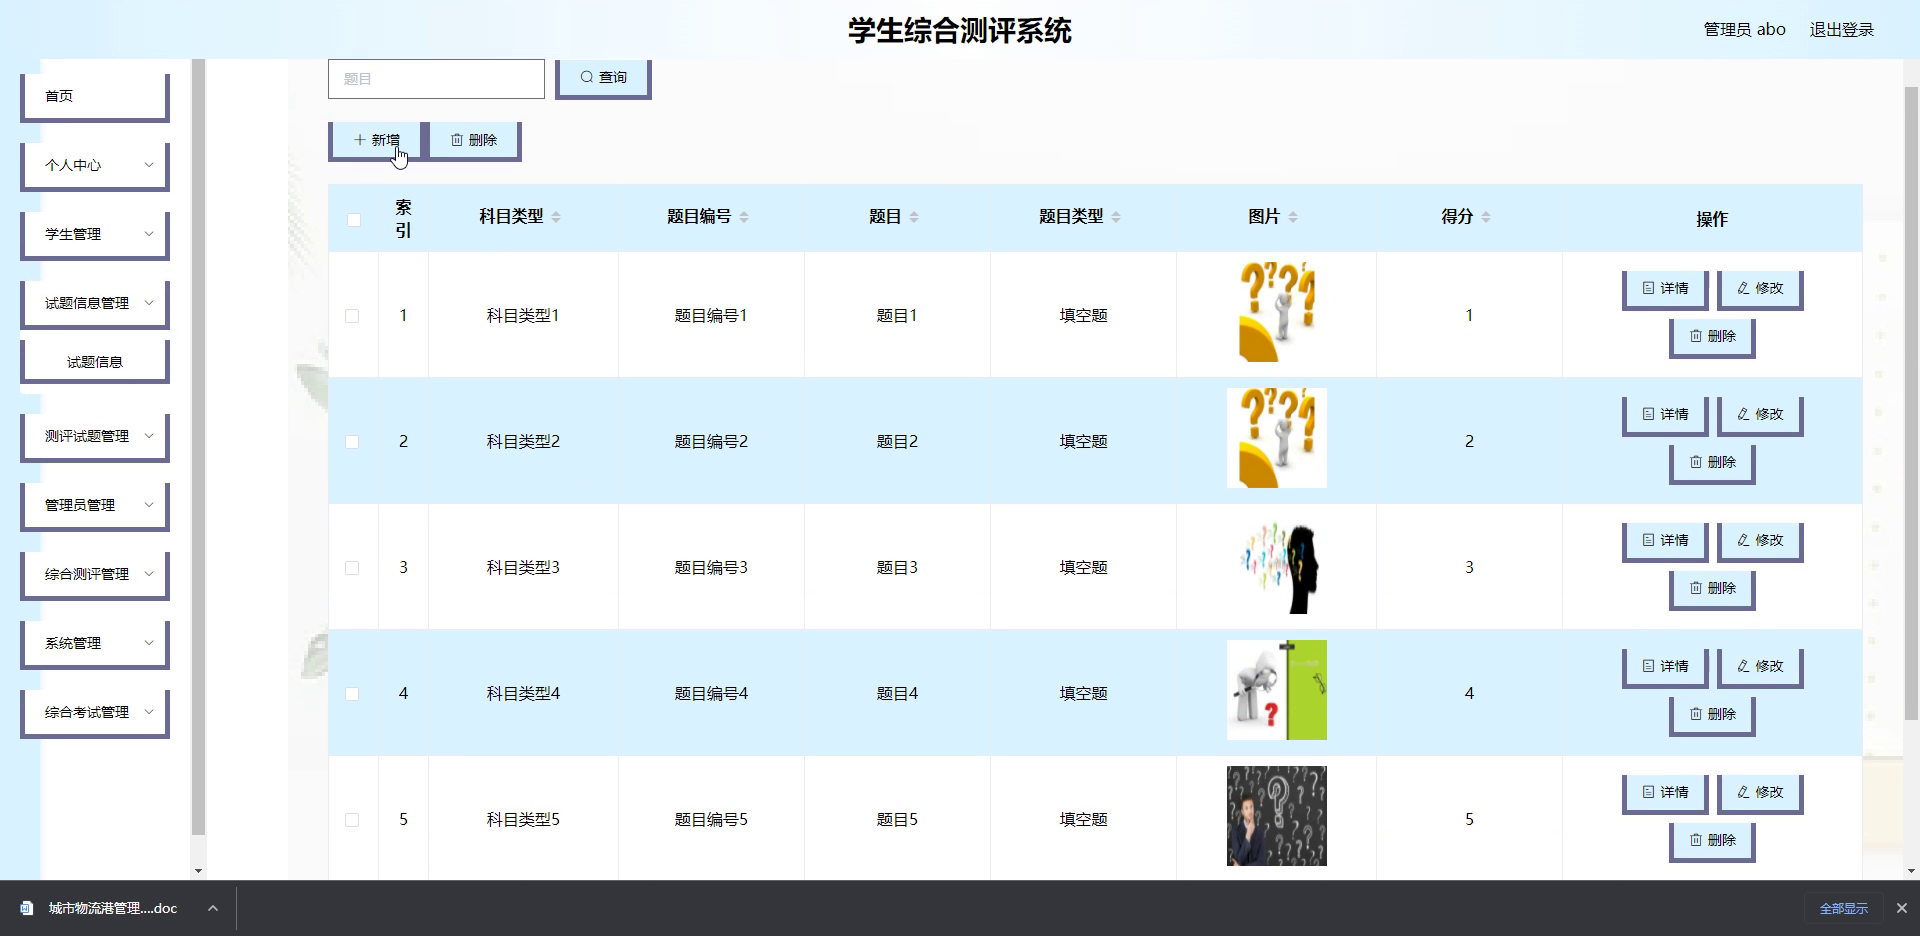Edit row 题目5 with 修改

[x=1759, y=792]
